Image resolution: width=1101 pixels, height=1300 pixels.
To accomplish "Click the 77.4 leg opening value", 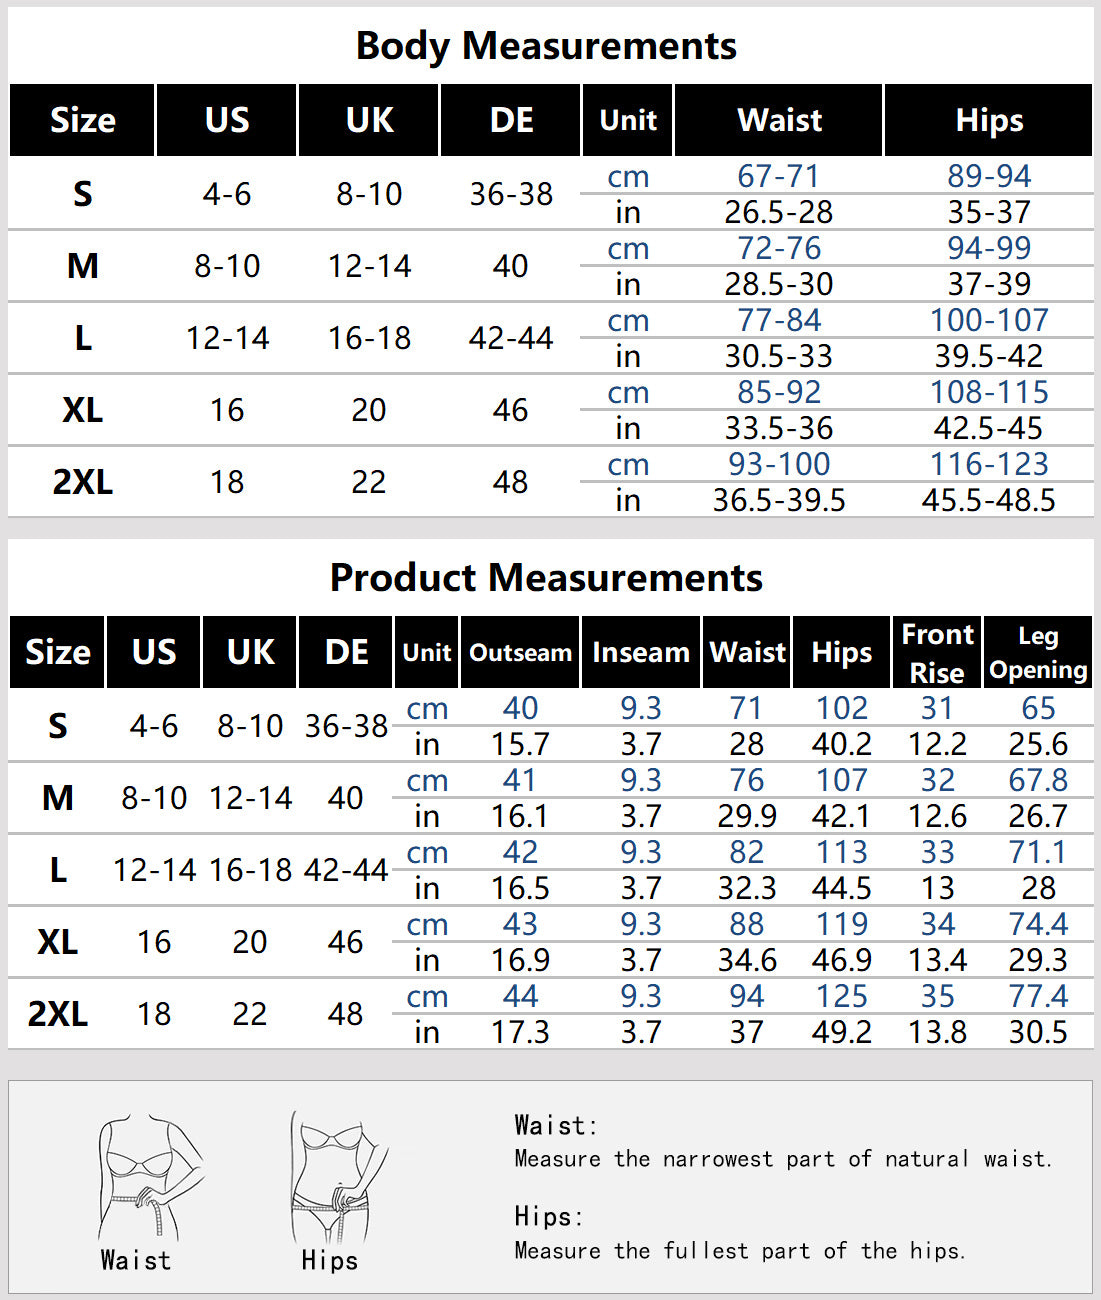I will click(1038, 996).
